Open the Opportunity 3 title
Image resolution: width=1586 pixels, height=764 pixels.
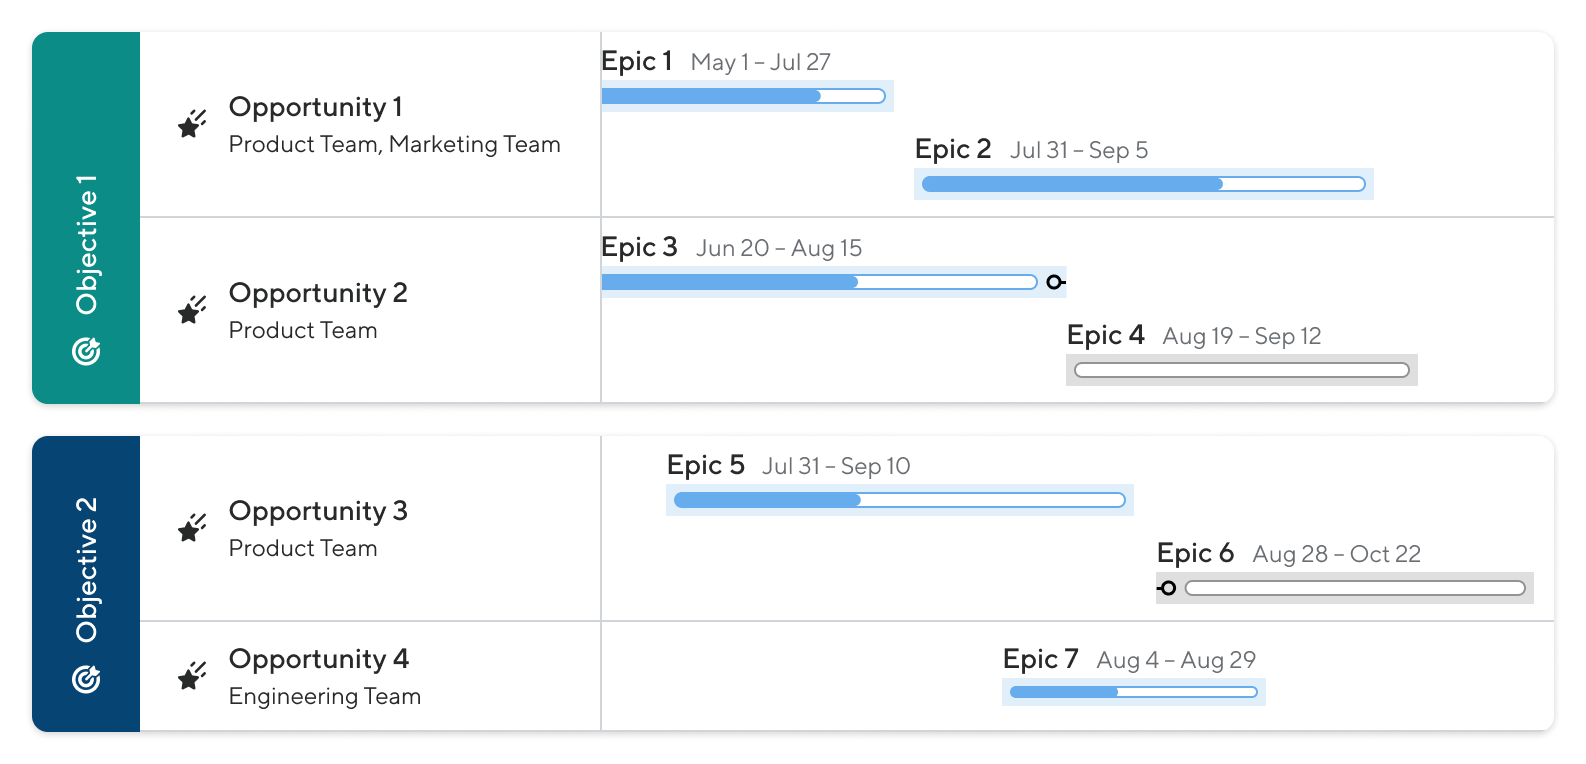pos(318,511)
